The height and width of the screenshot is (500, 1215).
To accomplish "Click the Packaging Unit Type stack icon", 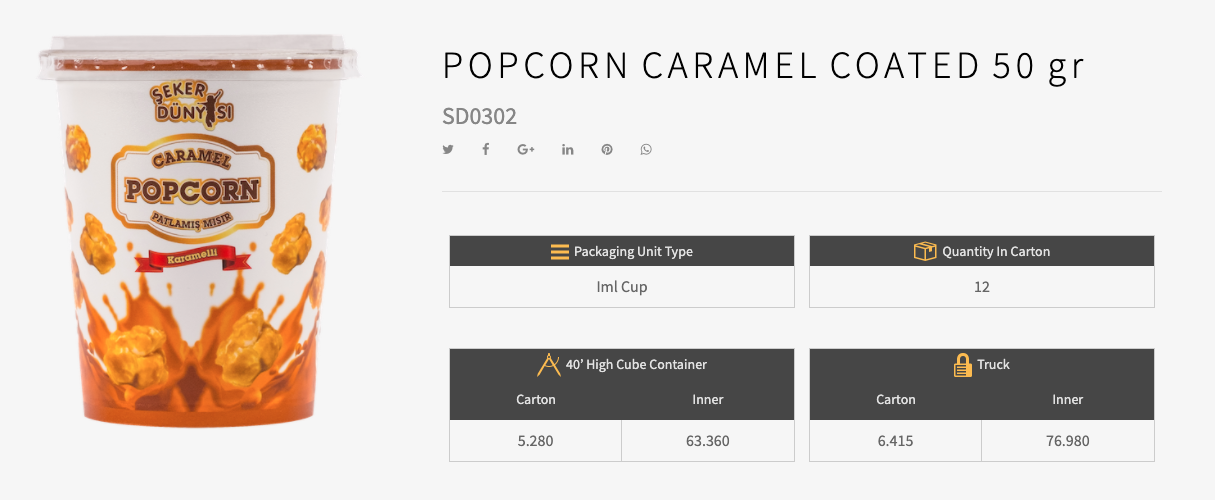I will pyautogui.click(x=560, y=252).
